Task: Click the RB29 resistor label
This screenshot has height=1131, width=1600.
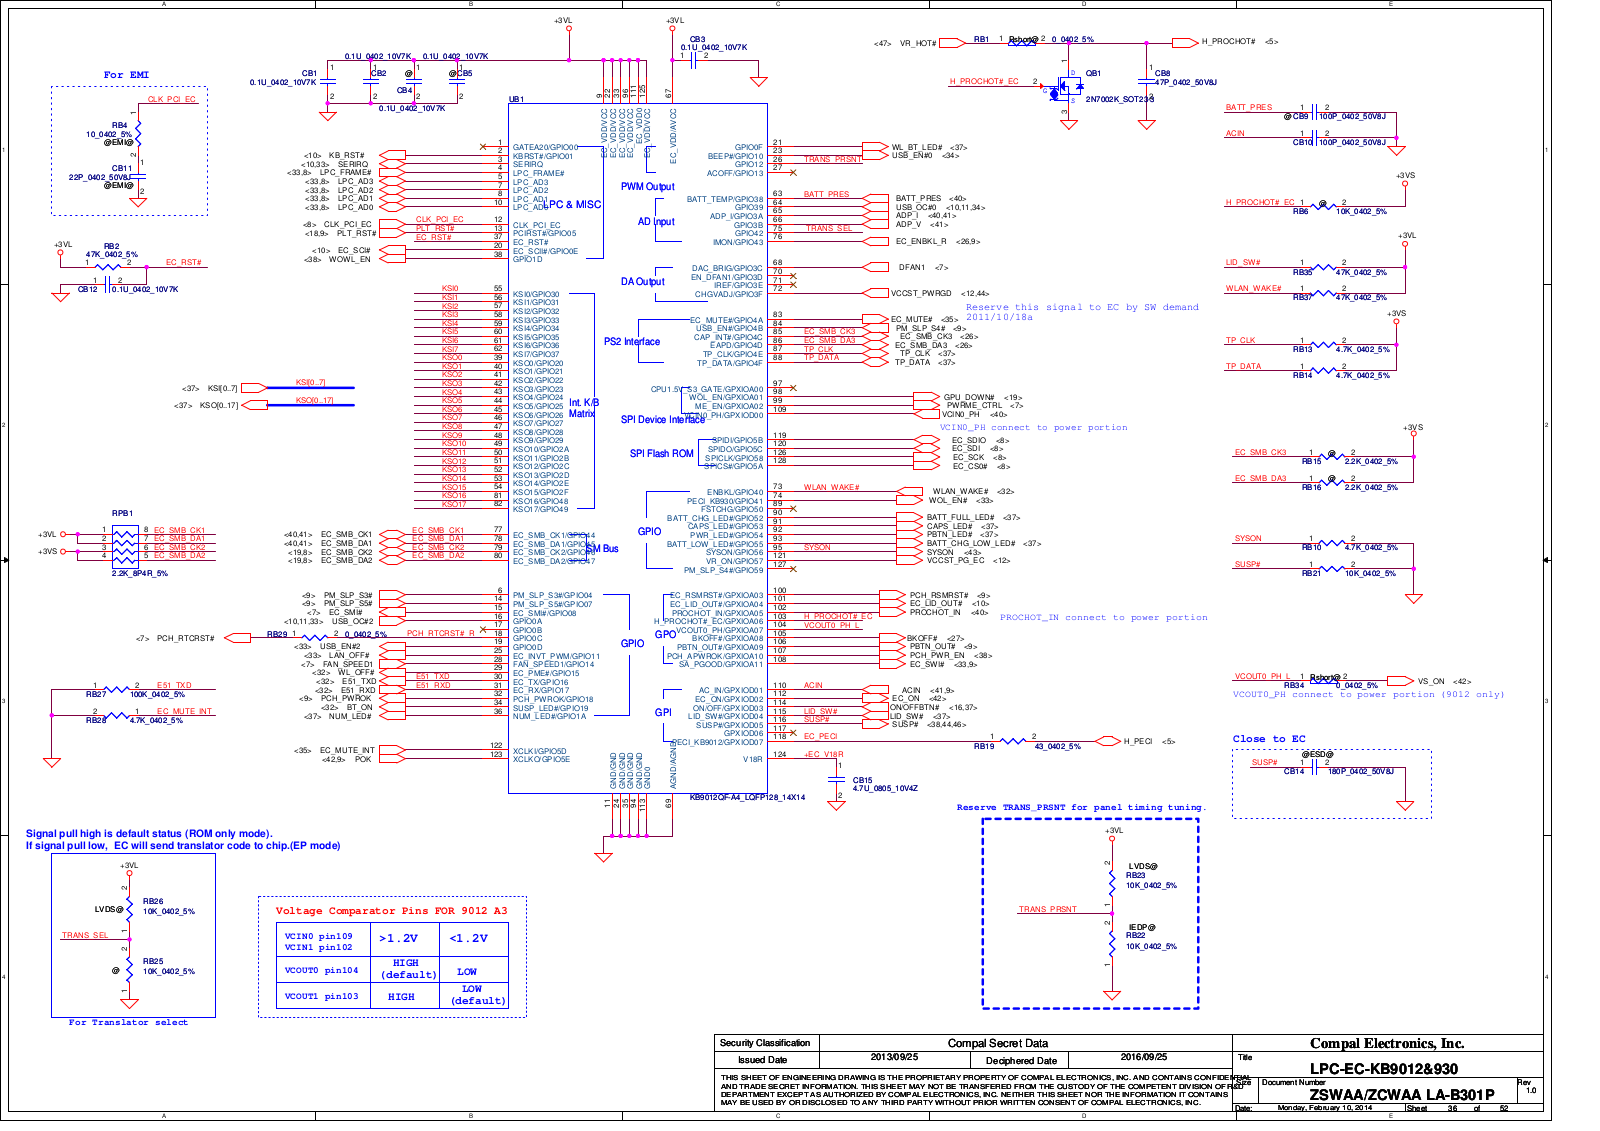Action: click(x=276, y=634)
